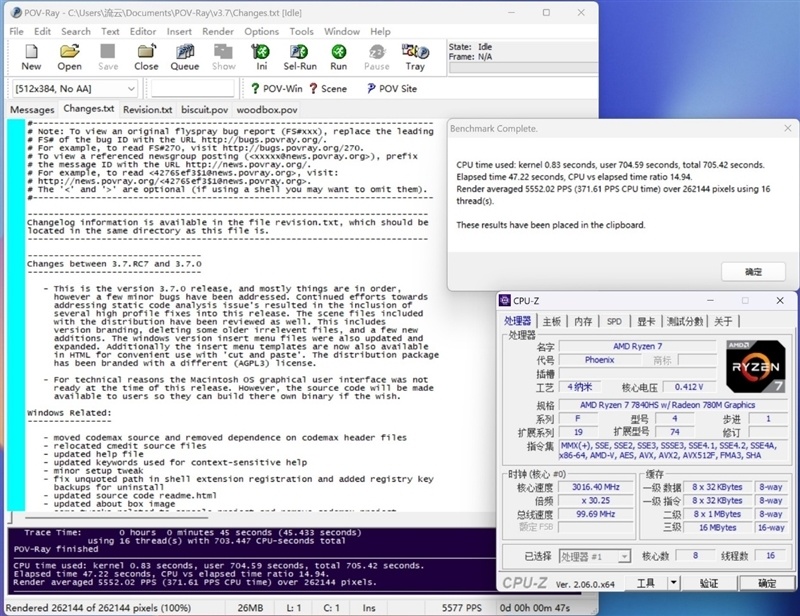Click the 验证 button in CPU-Z

coord(708,583)
